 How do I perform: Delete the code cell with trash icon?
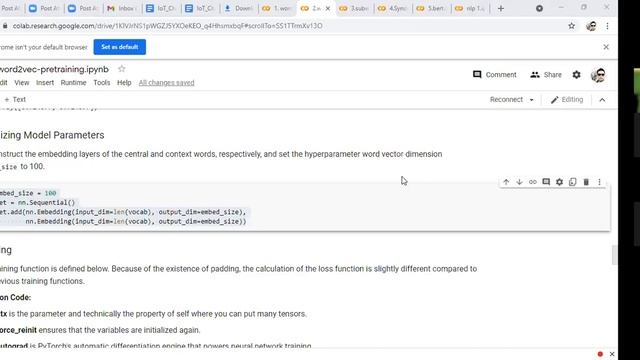586,182
